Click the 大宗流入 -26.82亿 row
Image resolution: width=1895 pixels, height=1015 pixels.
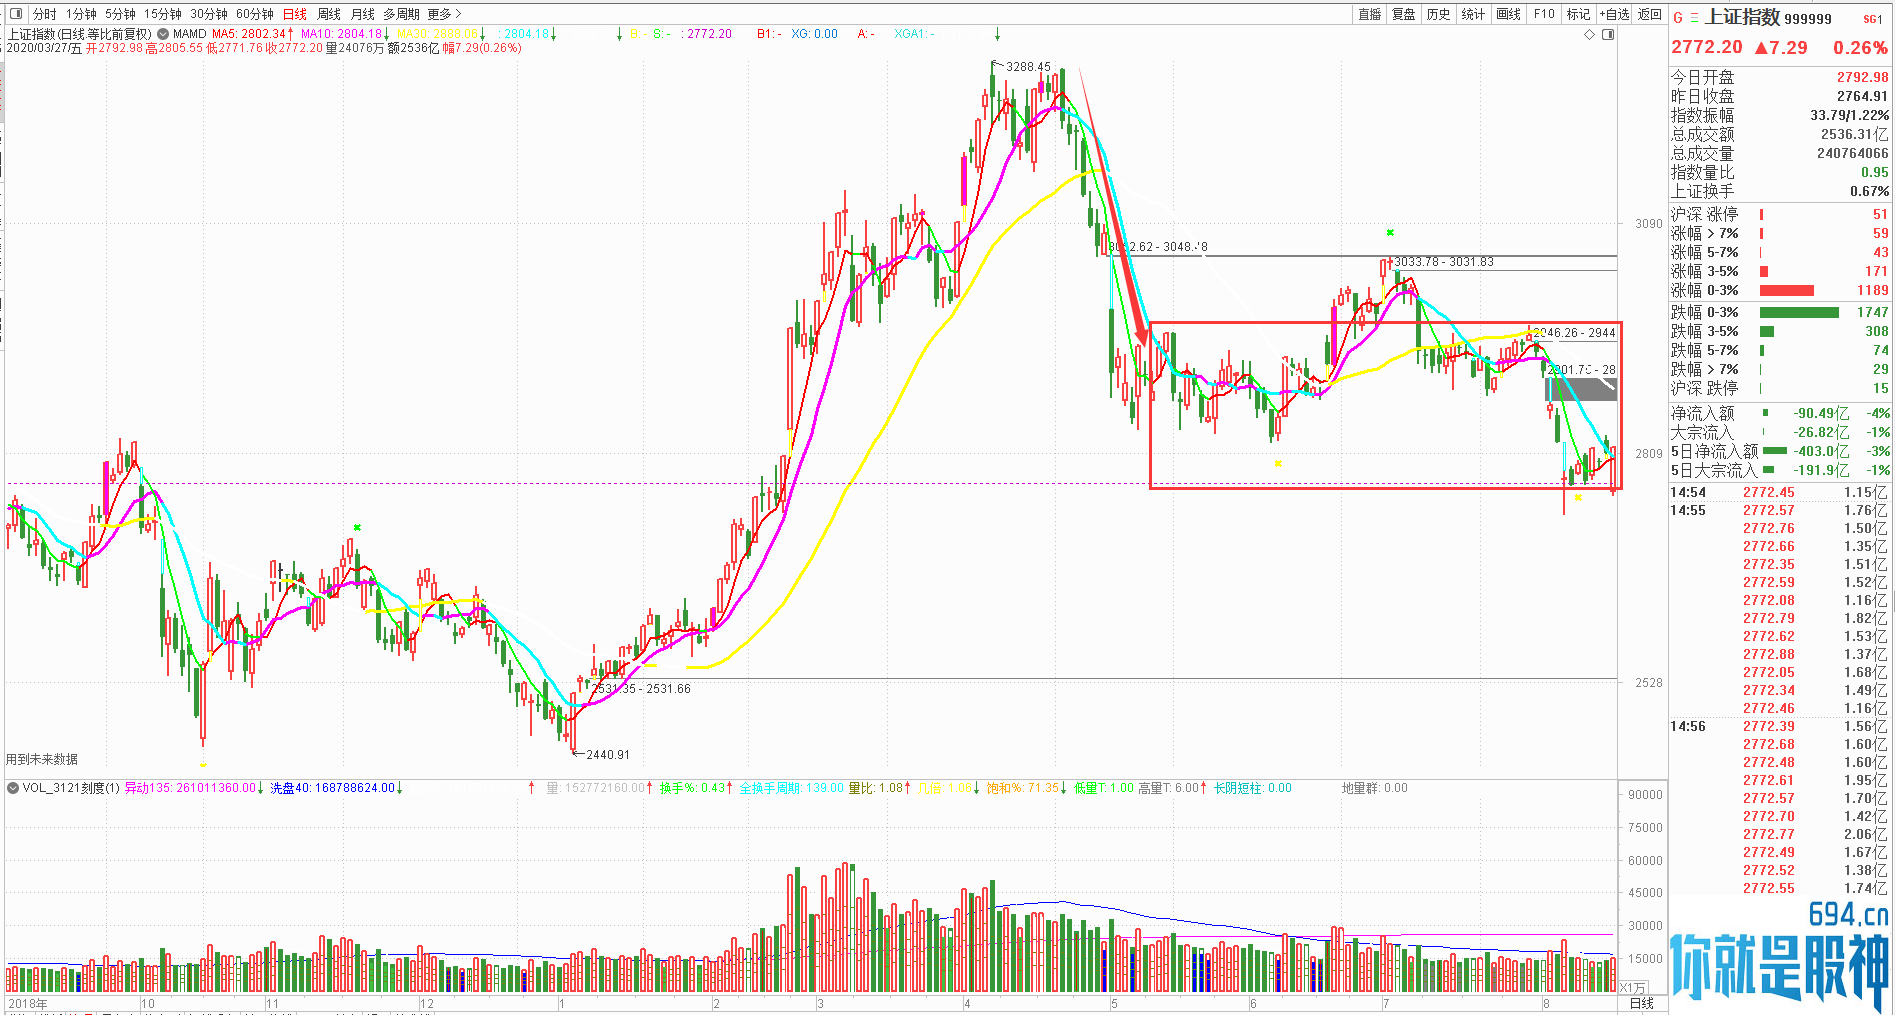pos(1780,432)
